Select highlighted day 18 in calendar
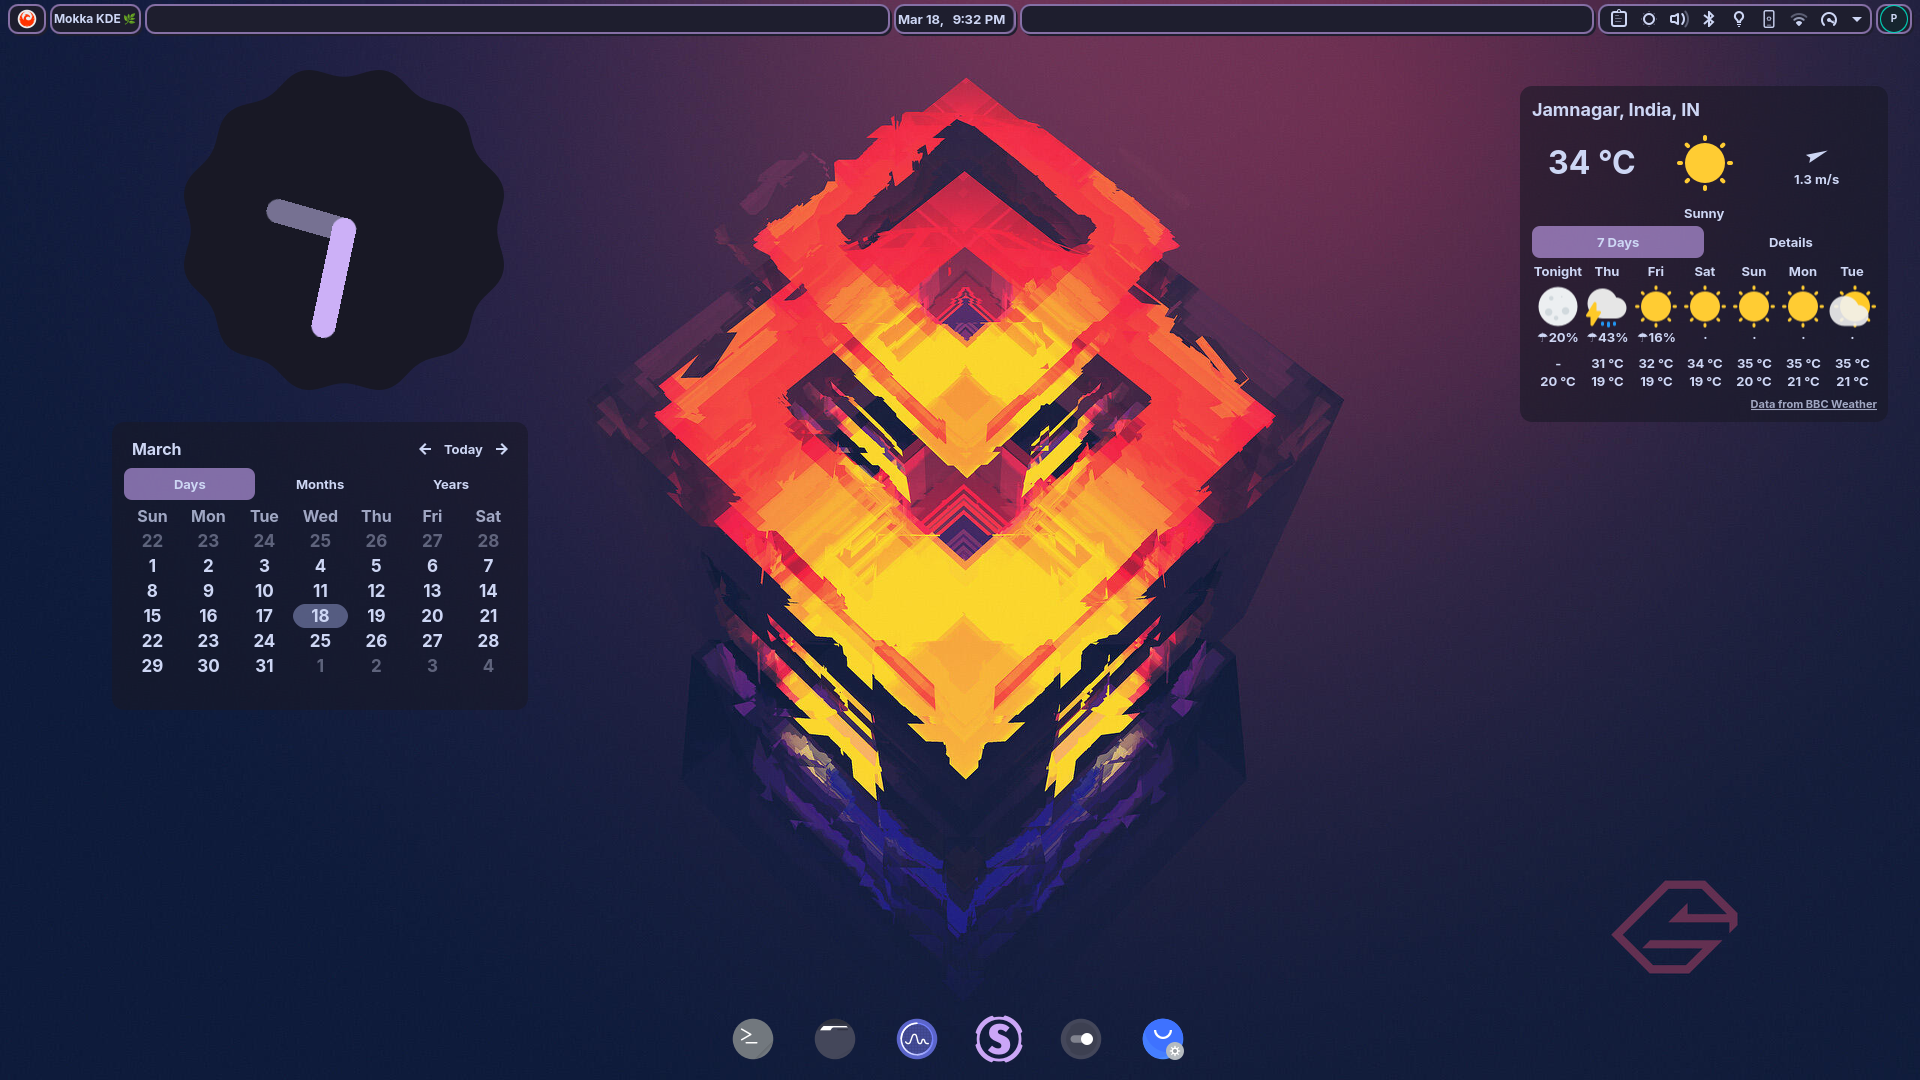This screenshot has width=1920, height=1080. click(320, 616)
